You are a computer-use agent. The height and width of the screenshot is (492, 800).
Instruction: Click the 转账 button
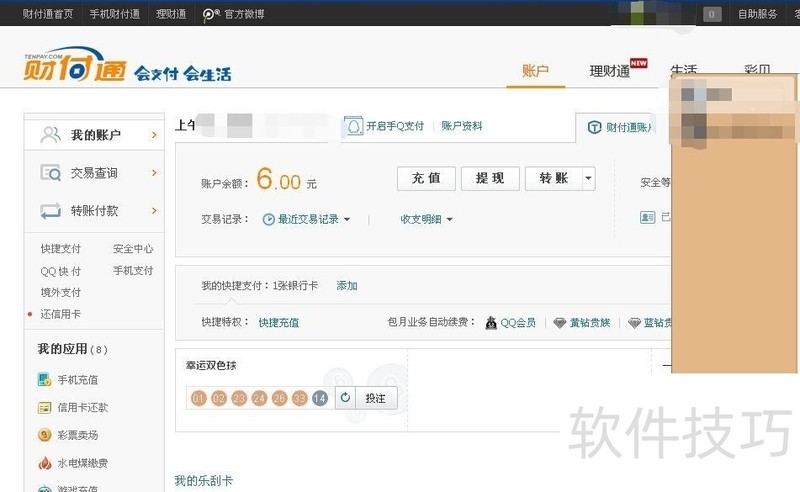point(554,178)
